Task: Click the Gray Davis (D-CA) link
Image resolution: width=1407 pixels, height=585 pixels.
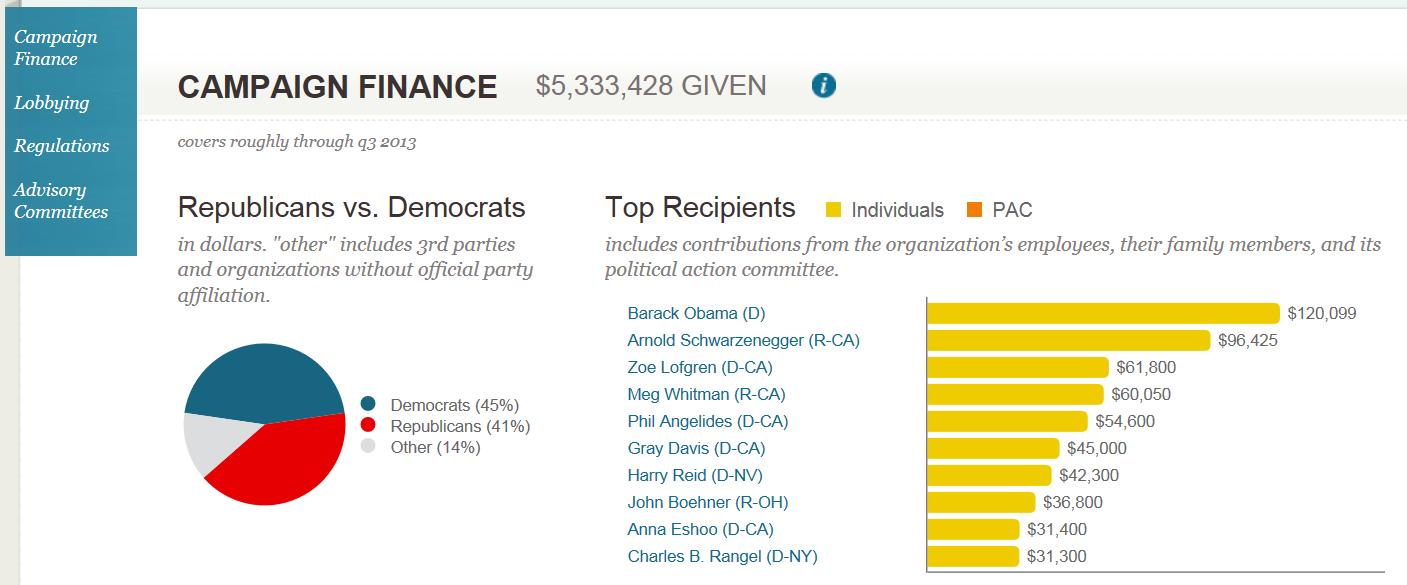Action: point(696,448)
